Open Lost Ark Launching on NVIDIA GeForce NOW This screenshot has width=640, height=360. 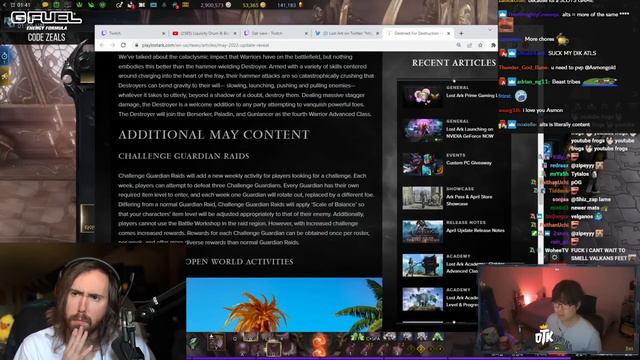pos(470,133)
